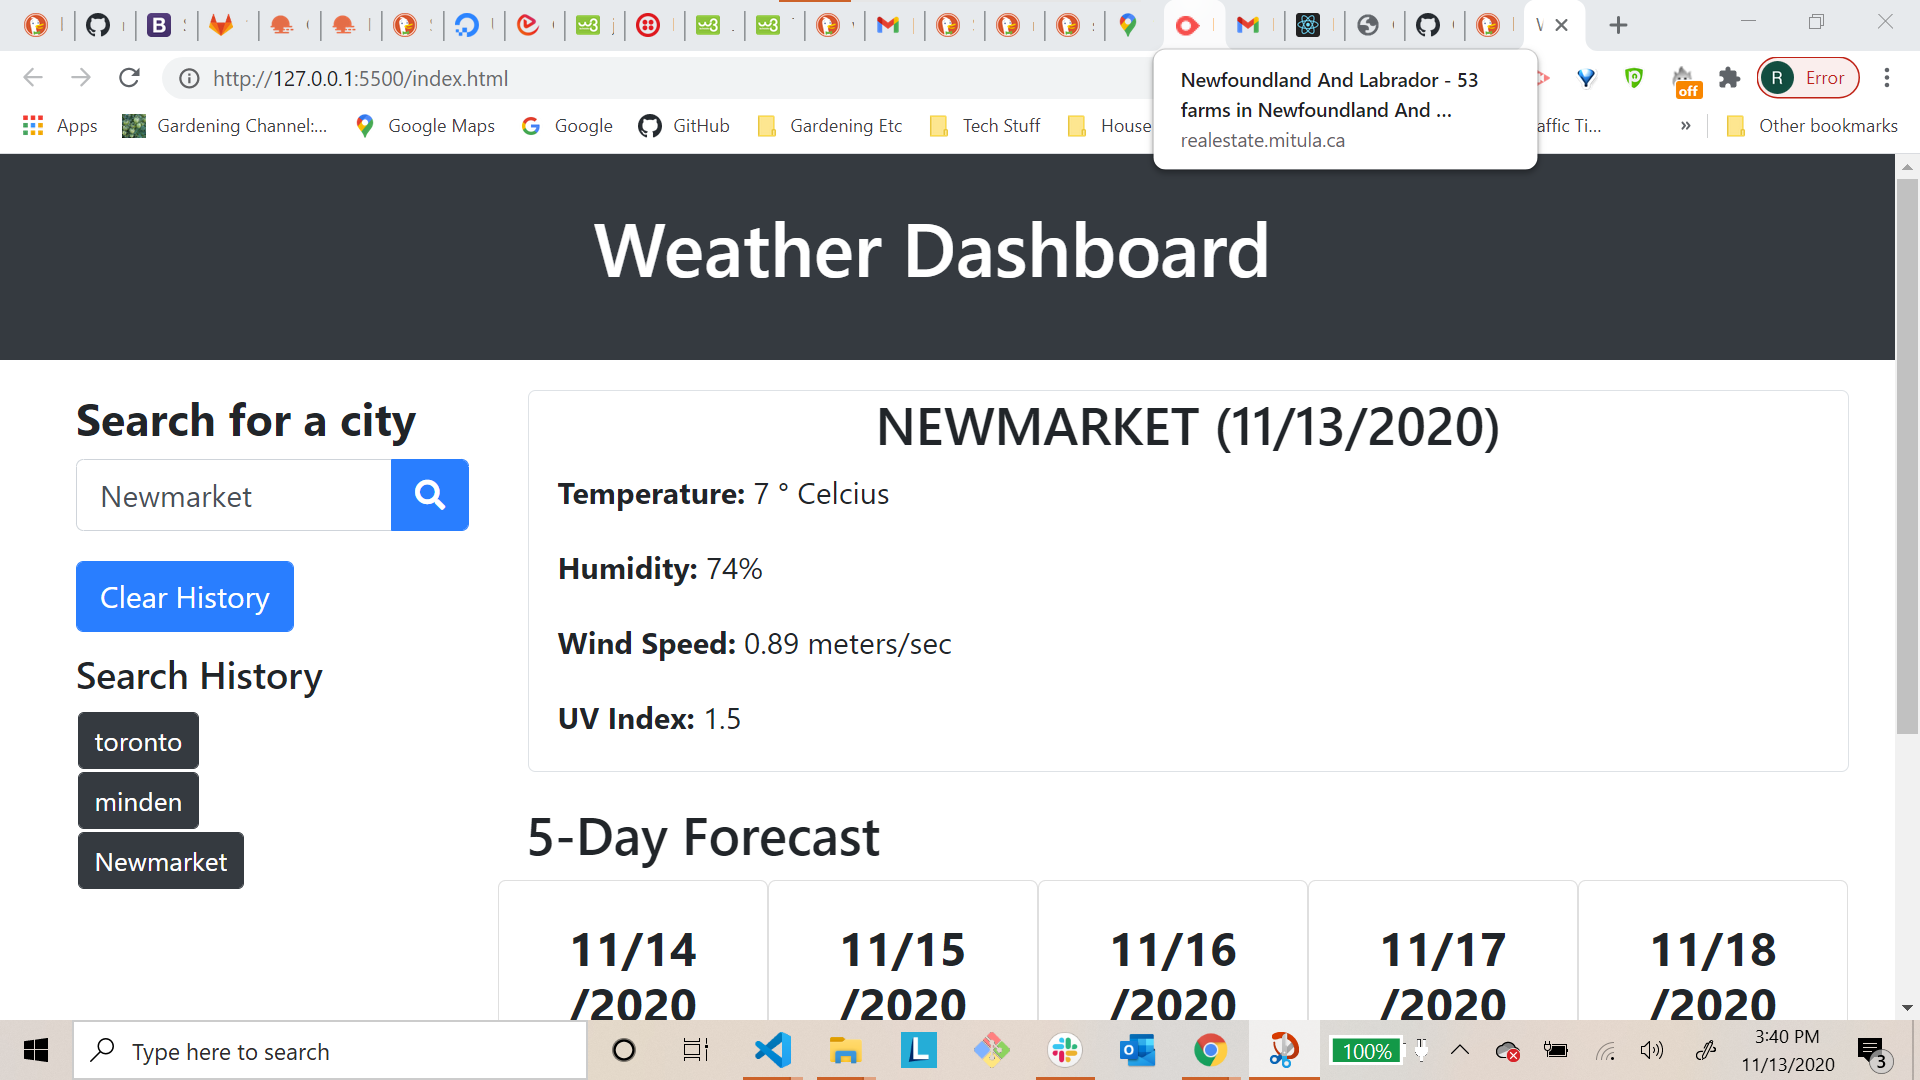This screenshot has height=1080, width=1920.
Task: Open Chrome three-dot menu
Action: [1886, 78]
